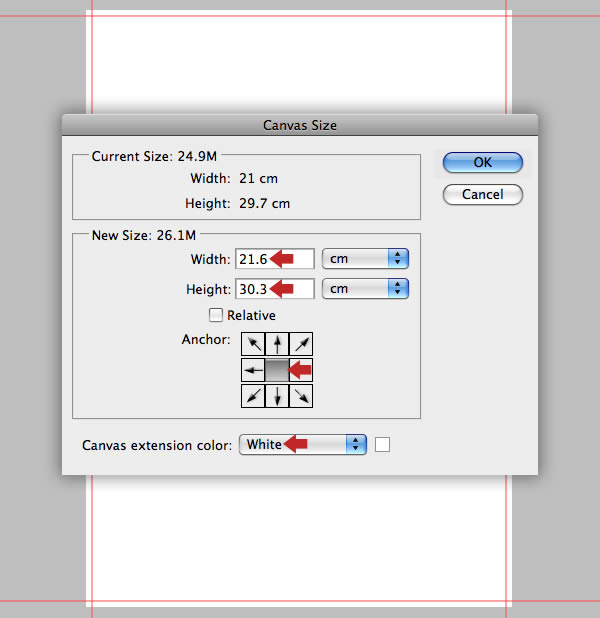Open the Height unit cm dropdown
600x618 pixels.
(x=365, y=289)
